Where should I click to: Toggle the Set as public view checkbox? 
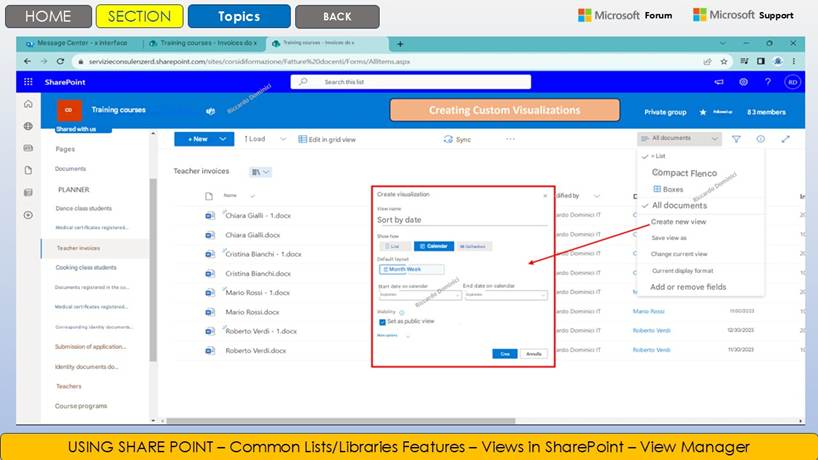(x=382, y=322)
